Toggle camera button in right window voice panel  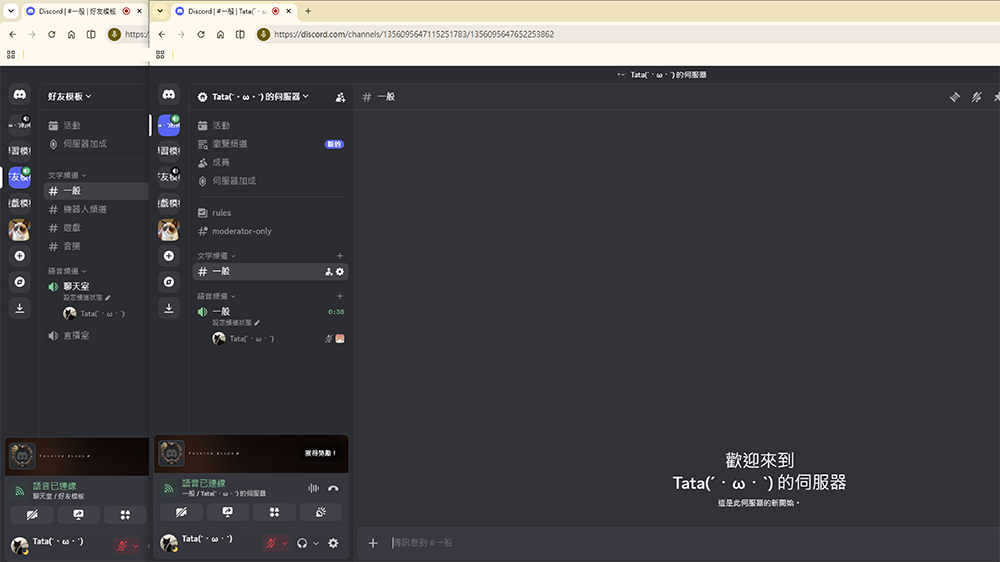coord(181,512)
